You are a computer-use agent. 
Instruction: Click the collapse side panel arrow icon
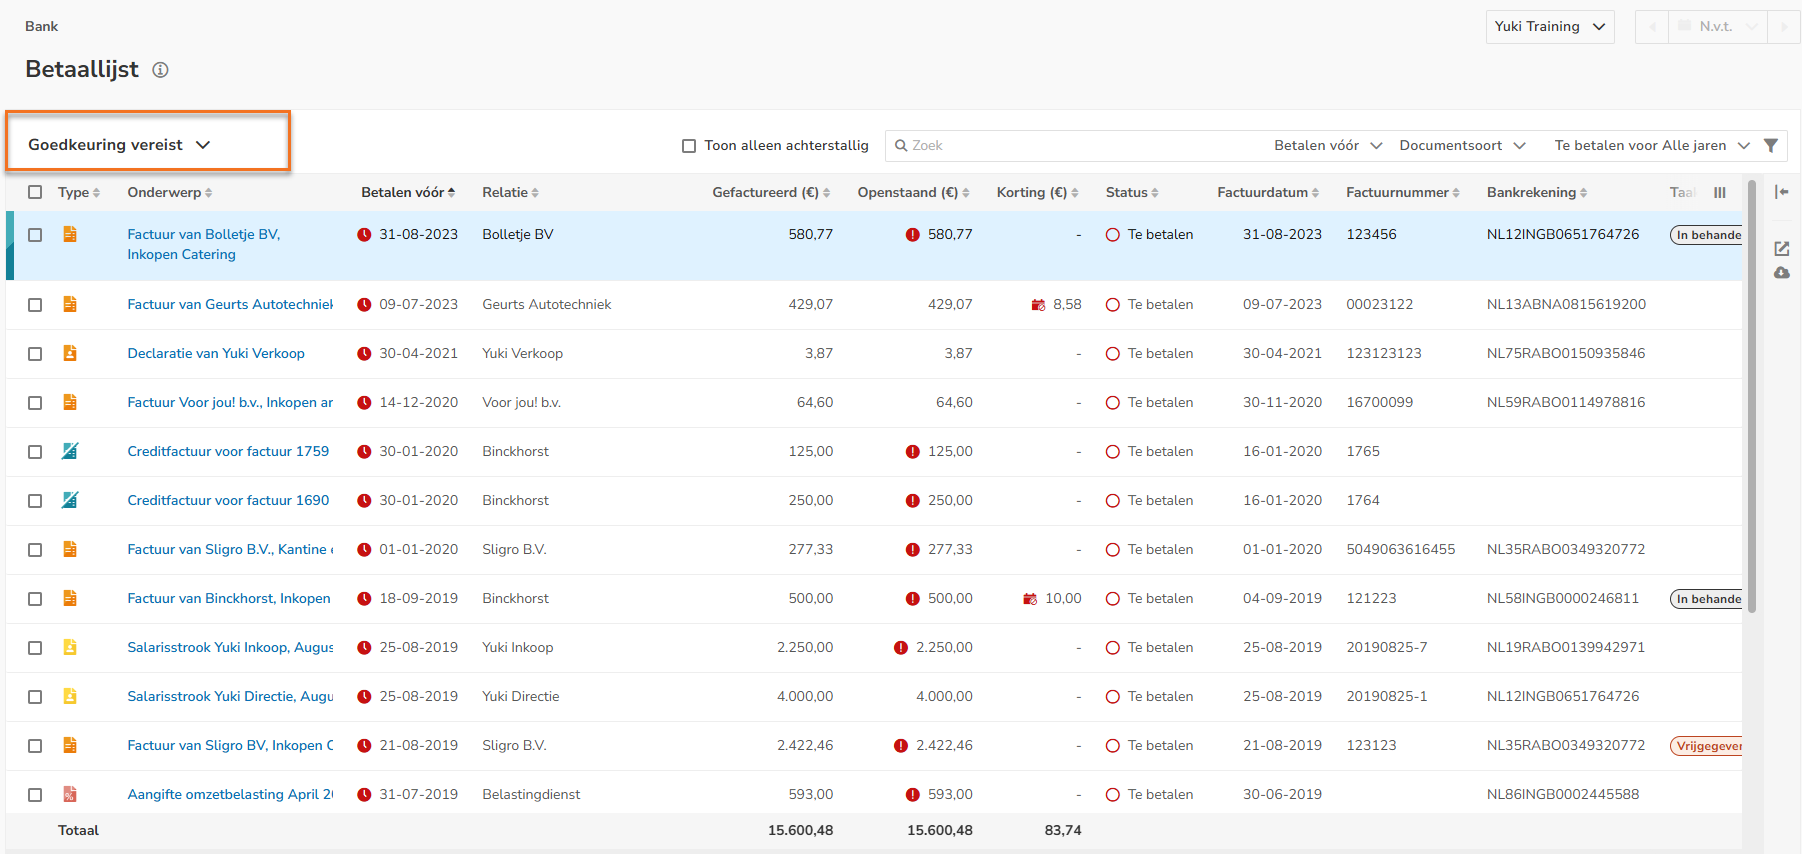pos(1781,192)
